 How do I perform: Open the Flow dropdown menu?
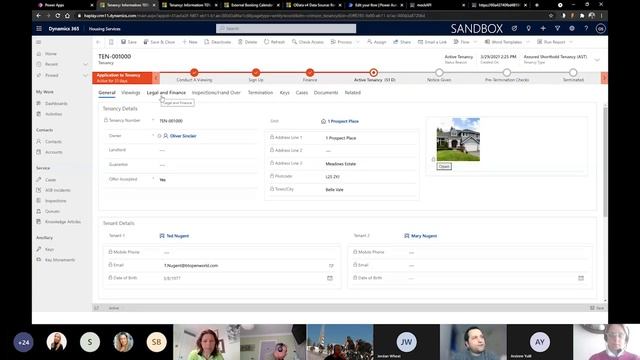475,42
